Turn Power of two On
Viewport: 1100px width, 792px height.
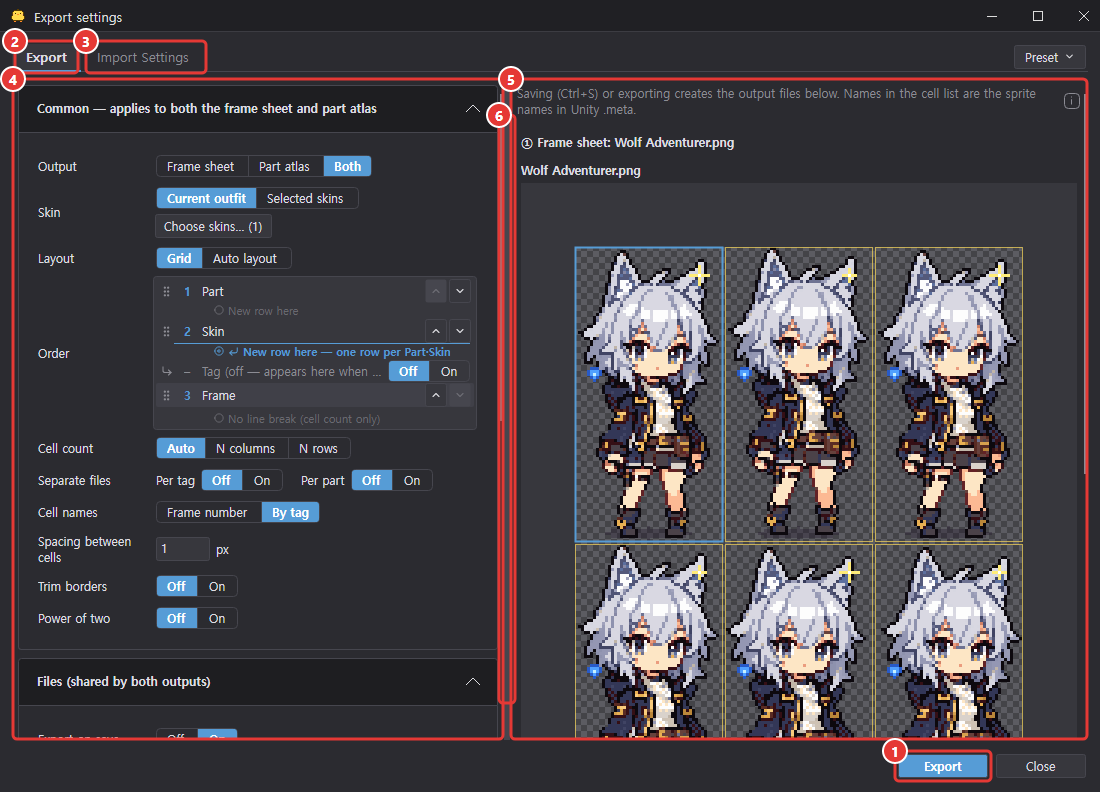pos(217,619)
